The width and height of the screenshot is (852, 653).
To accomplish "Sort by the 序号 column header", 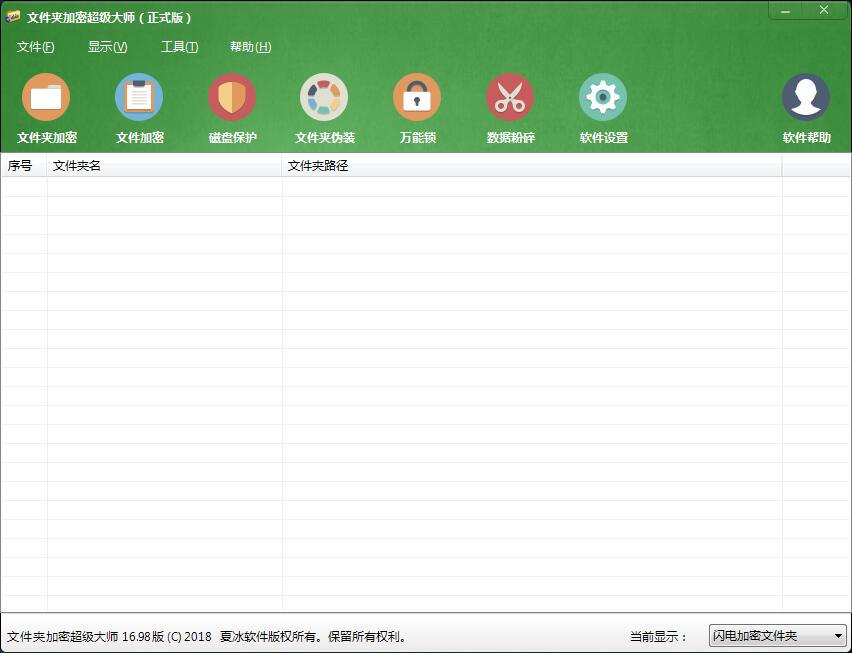I will click(x=22, y=165).
